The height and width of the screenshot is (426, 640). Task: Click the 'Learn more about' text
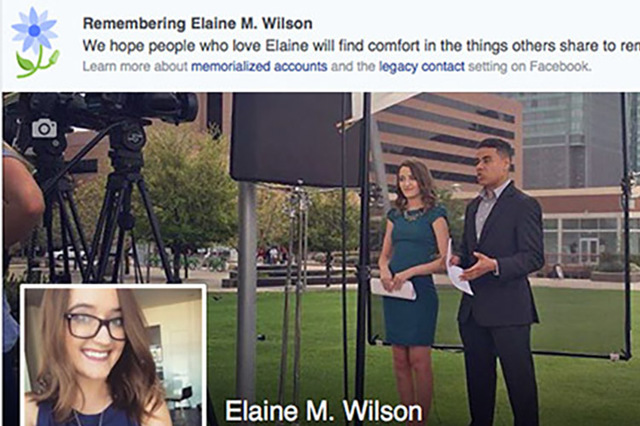tap(135, 66)
